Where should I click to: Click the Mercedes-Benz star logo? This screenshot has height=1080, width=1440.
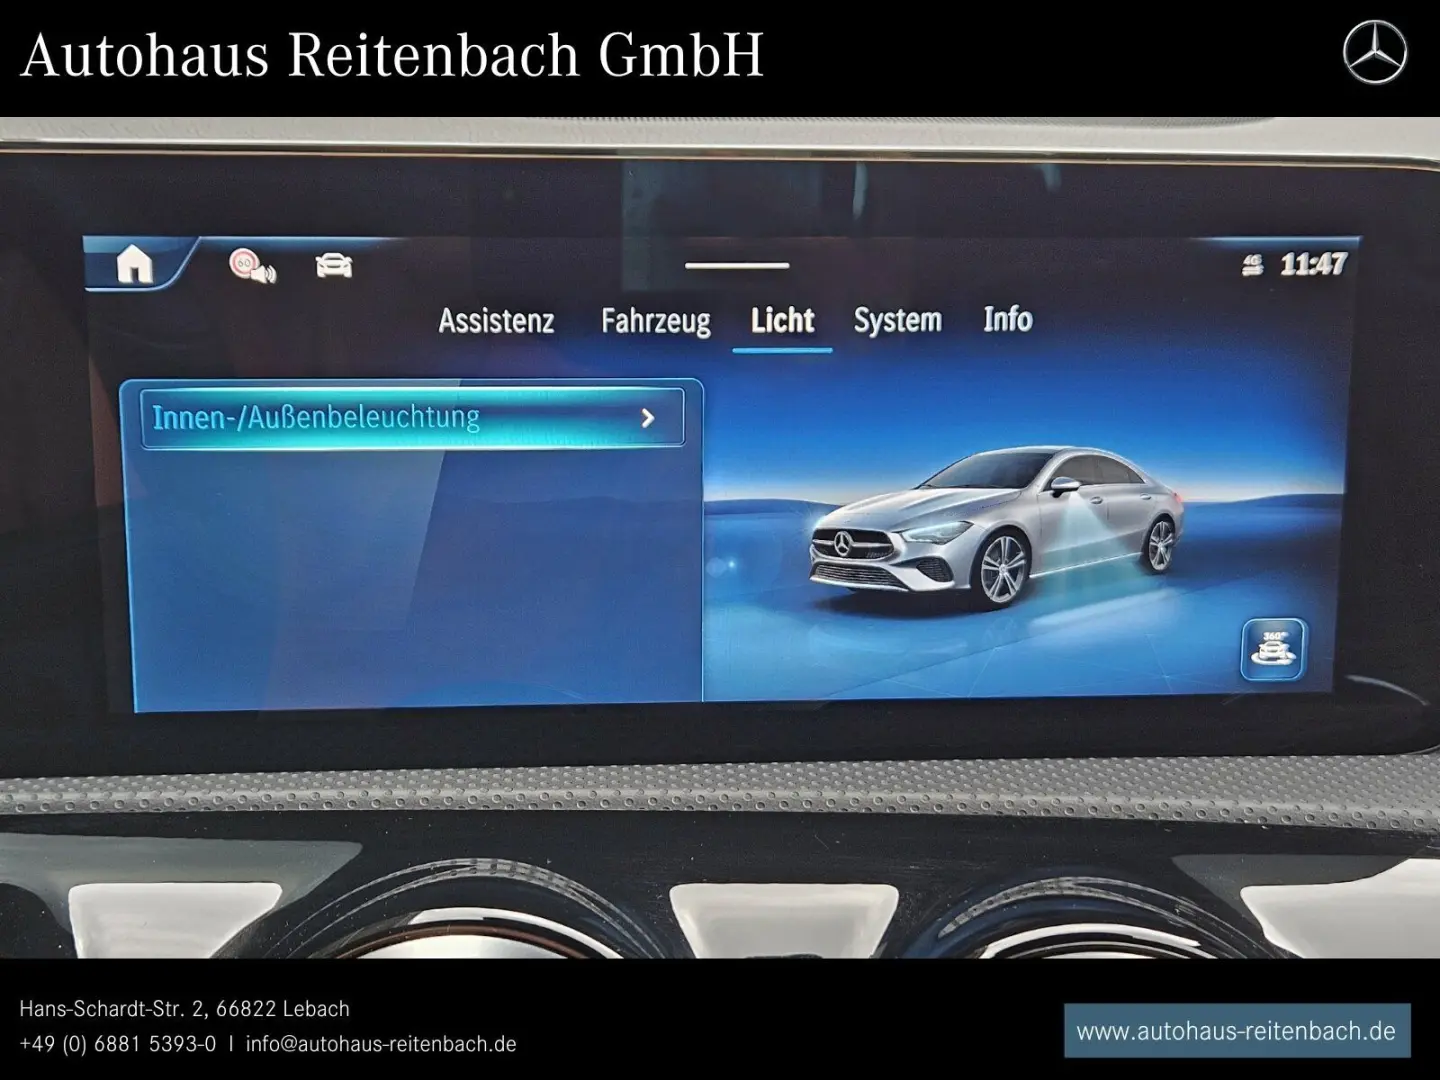pos(1374,53)
